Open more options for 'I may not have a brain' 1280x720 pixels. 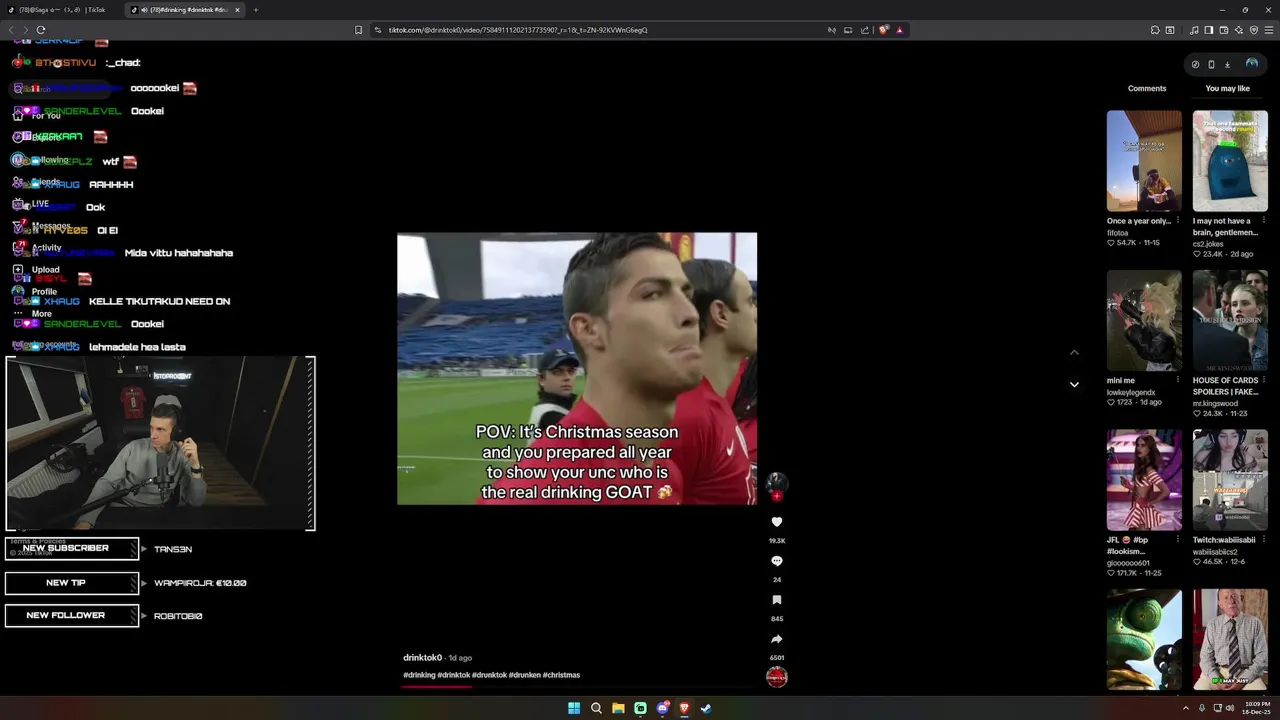tap(1264, 221)
